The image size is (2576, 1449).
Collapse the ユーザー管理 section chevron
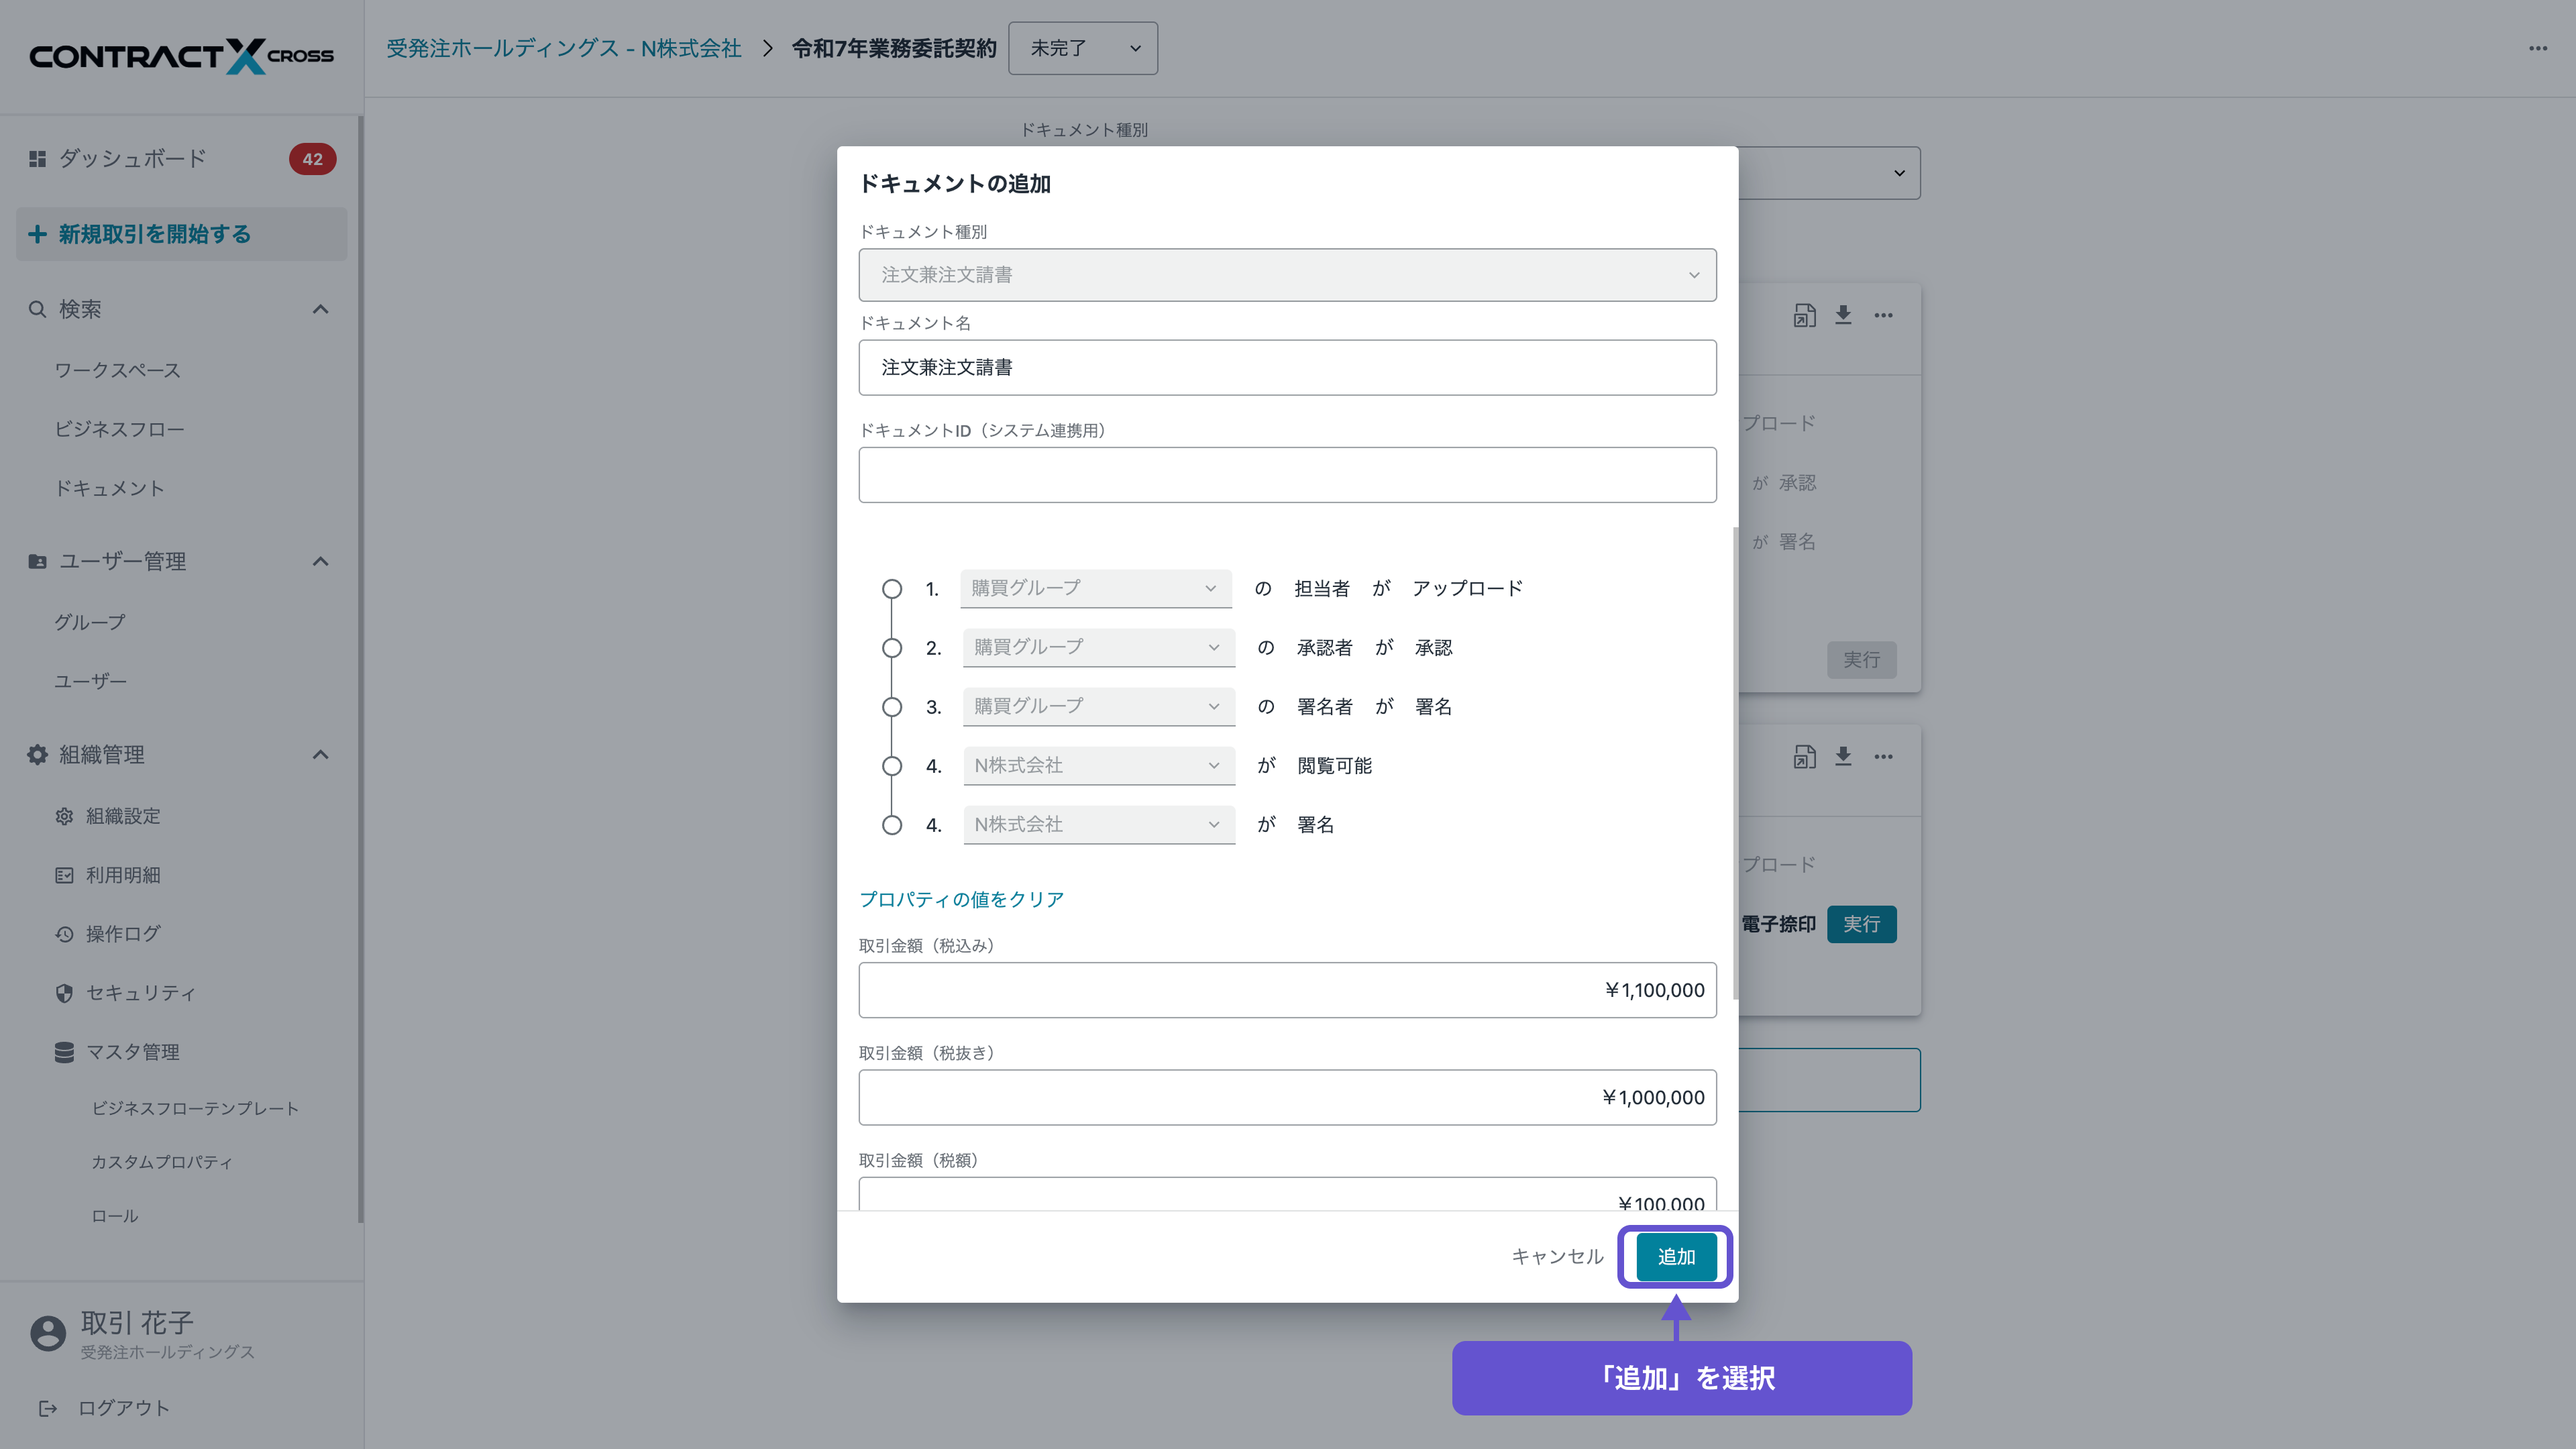(320, 561)
